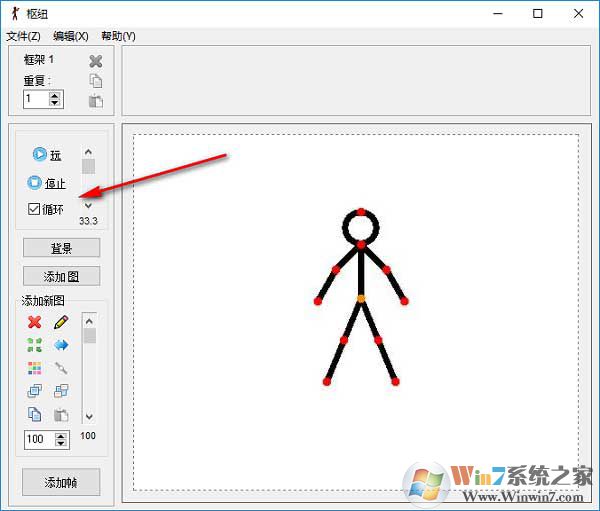
Task: Open the 编辑(X) menu
Action: click(71, 36)
